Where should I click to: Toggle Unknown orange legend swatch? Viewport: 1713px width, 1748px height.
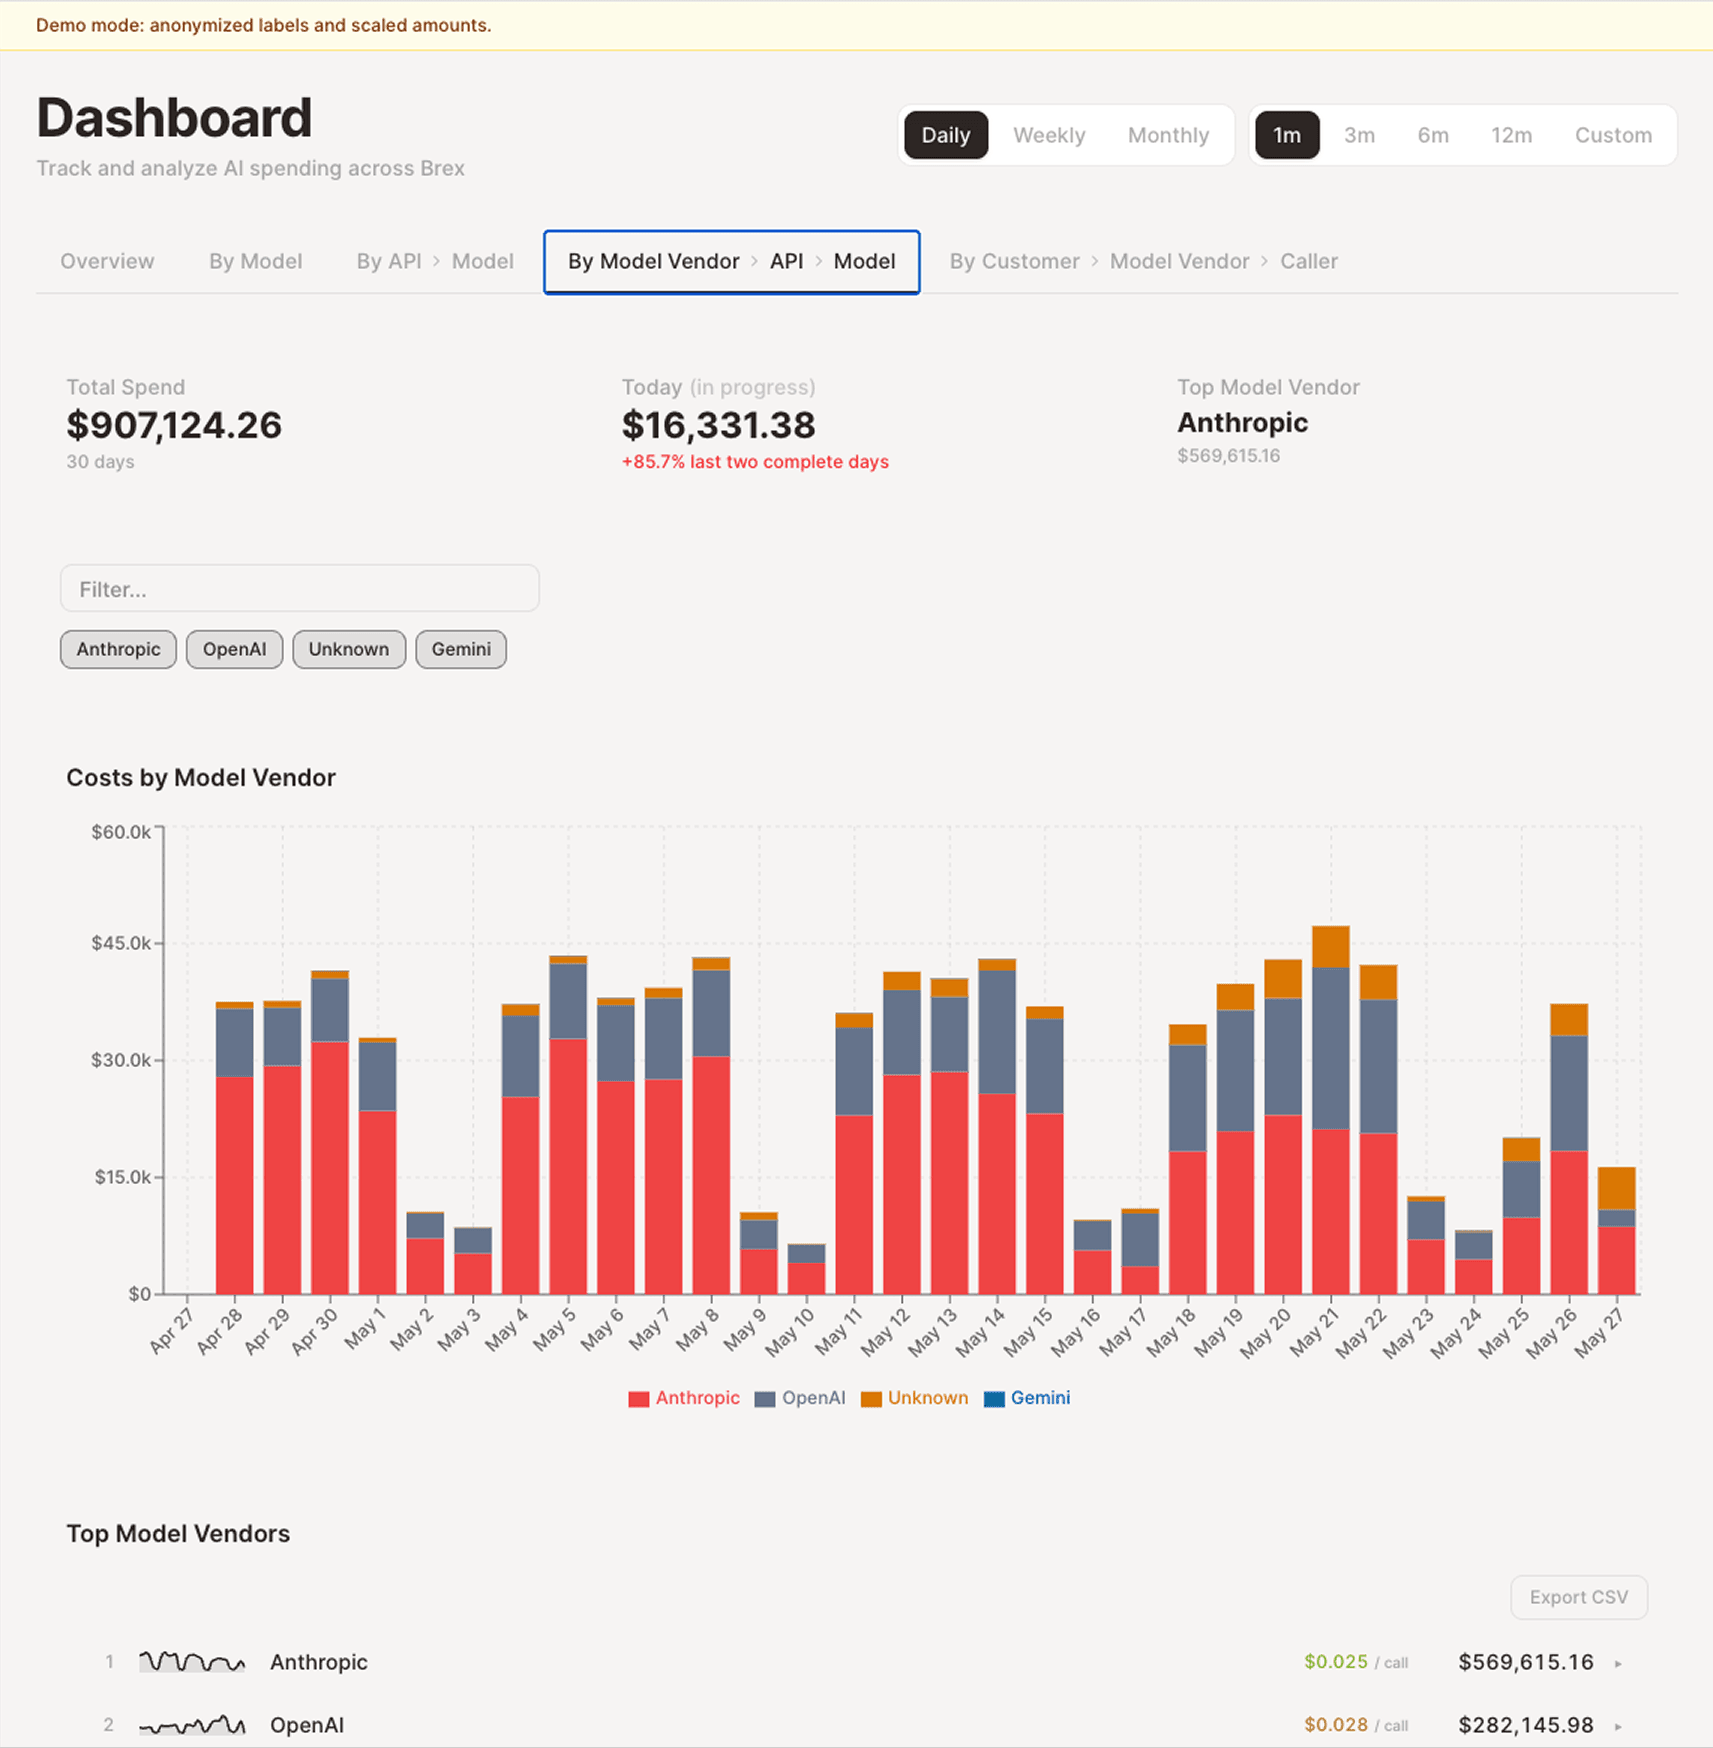point(871,1399)
